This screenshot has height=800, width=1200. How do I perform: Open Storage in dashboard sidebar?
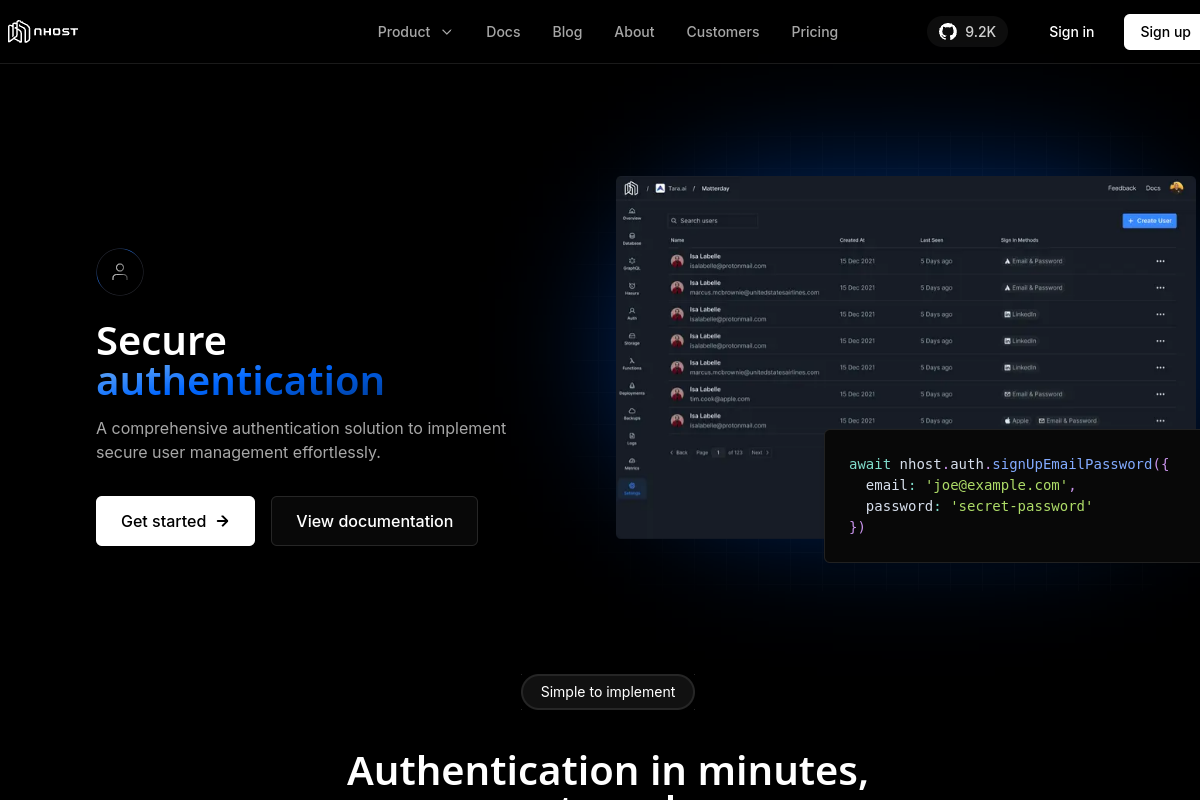coord(632,339)
